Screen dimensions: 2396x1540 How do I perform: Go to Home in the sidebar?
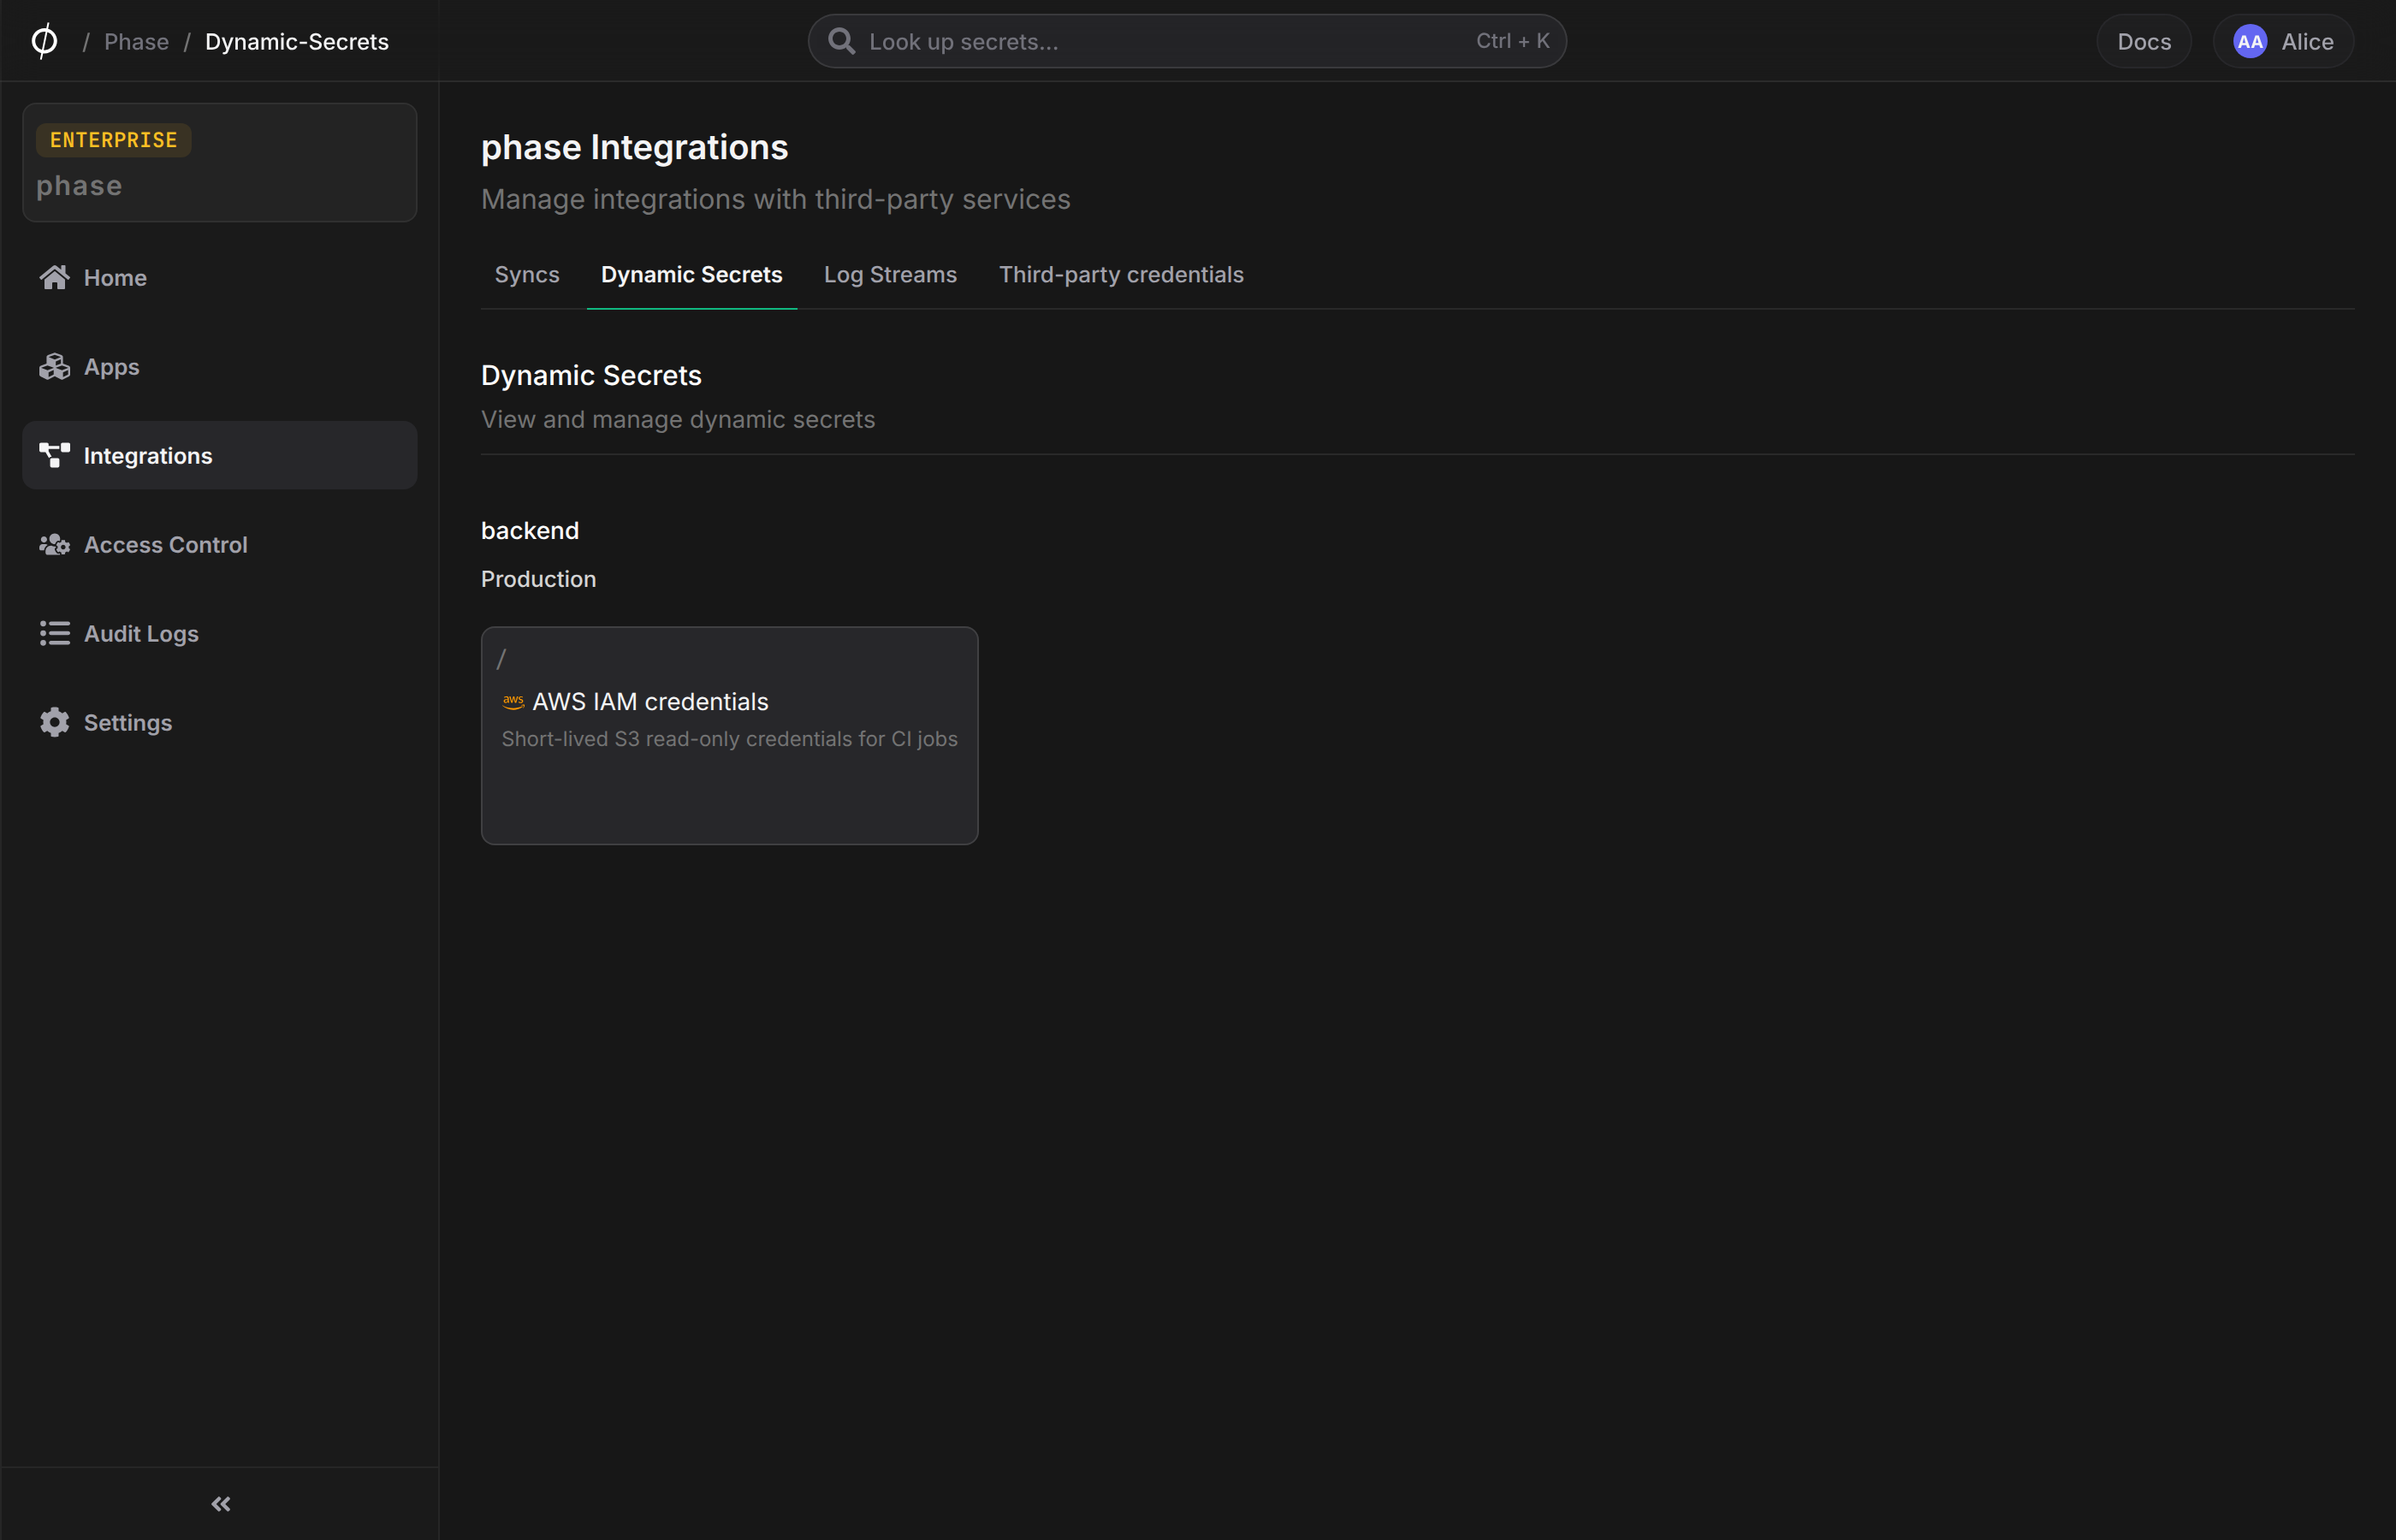[x=219, y=277]
